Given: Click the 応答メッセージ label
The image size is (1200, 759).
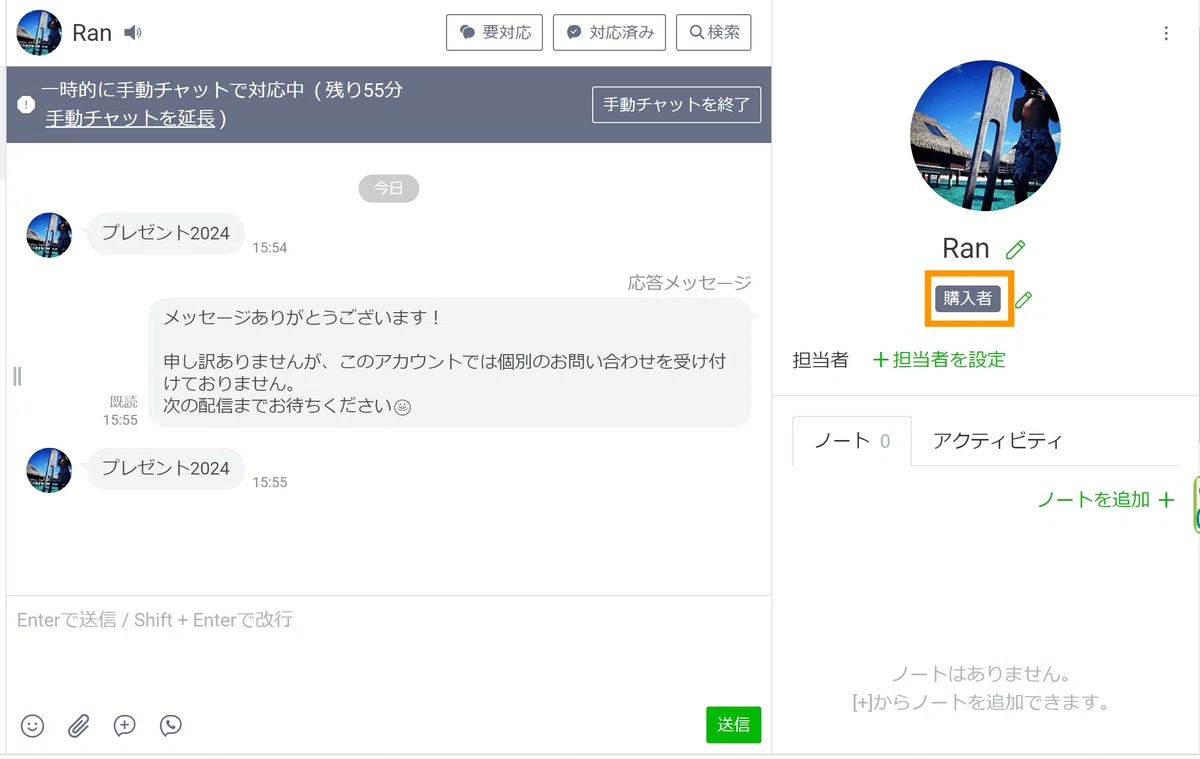Looking at the screenshot, I should [x=690, y=283].
